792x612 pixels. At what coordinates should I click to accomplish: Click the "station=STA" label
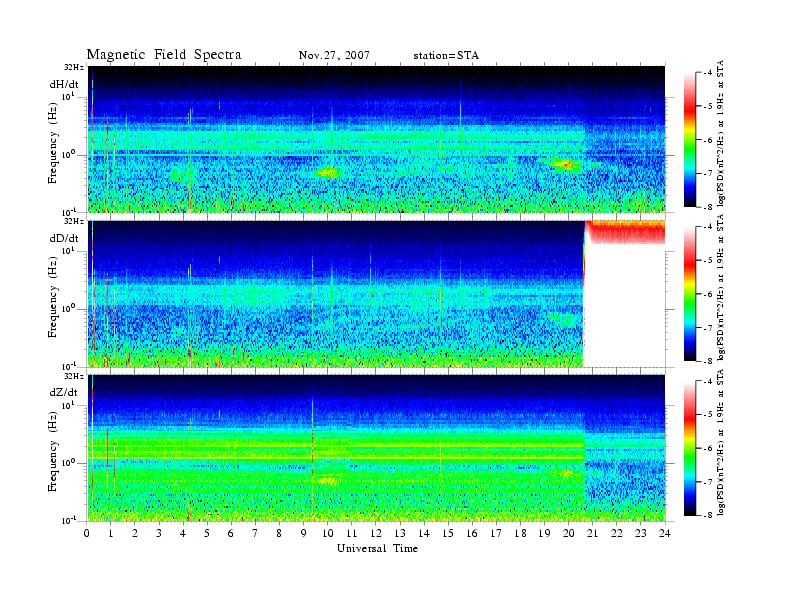pos(446,55)
